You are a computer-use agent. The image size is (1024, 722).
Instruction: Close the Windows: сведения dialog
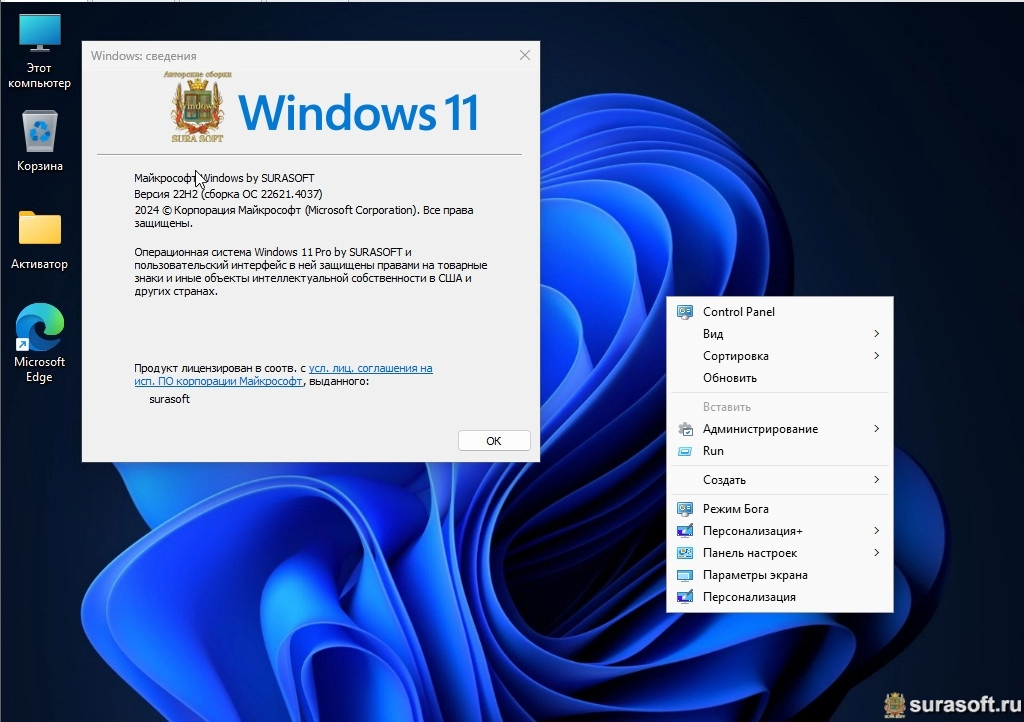click(524, 55)
